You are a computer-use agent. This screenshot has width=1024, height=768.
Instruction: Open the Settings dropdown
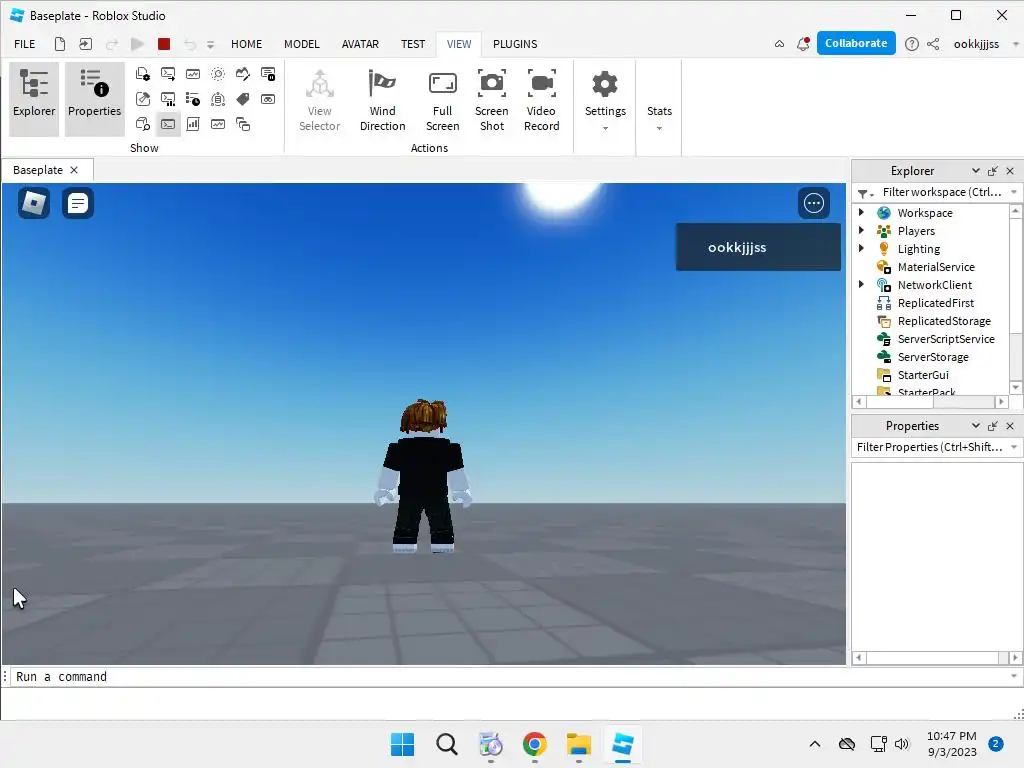click(x=605, y=100)
